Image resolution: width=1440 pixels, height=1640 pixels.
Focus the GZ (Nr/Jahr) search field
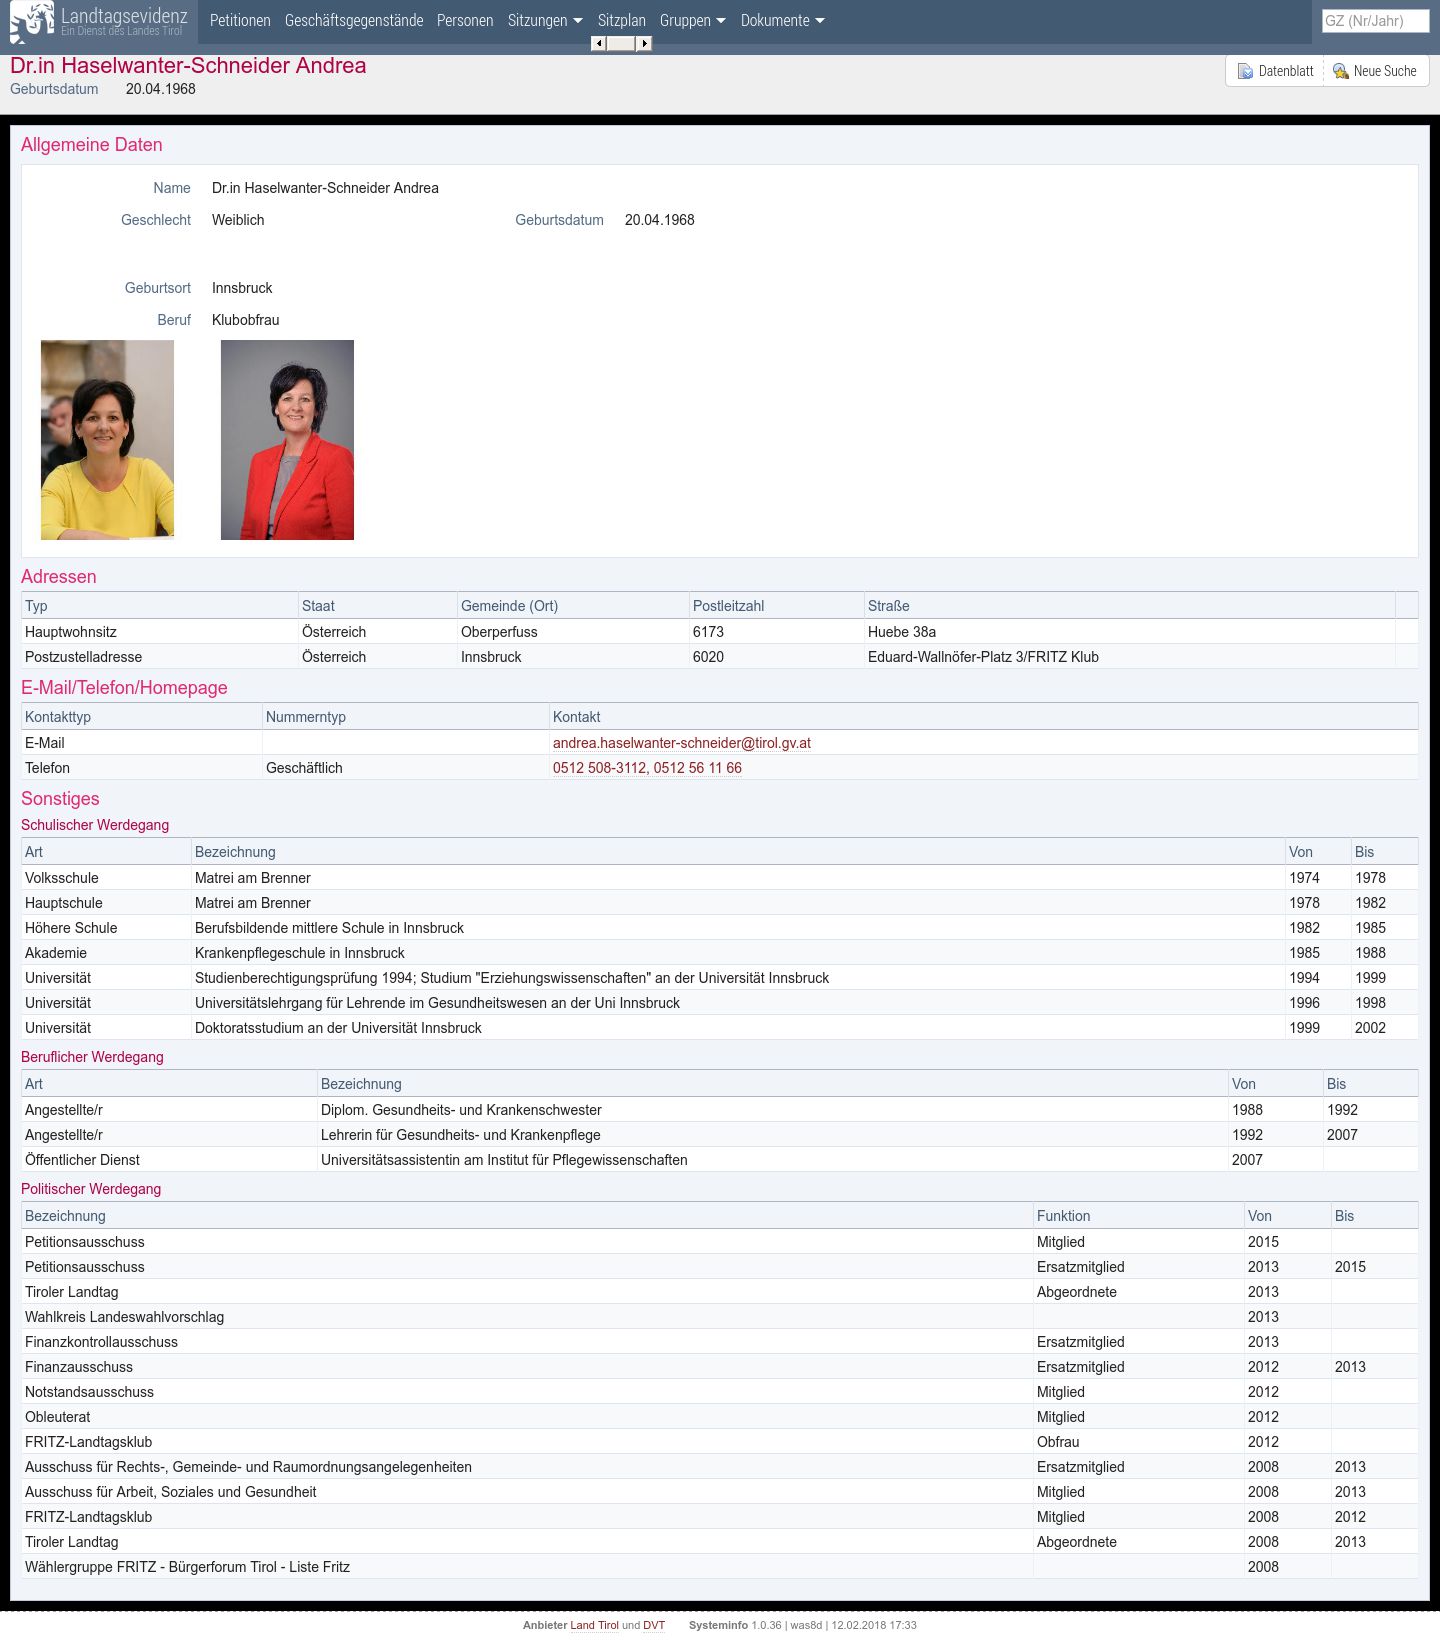1375,20
